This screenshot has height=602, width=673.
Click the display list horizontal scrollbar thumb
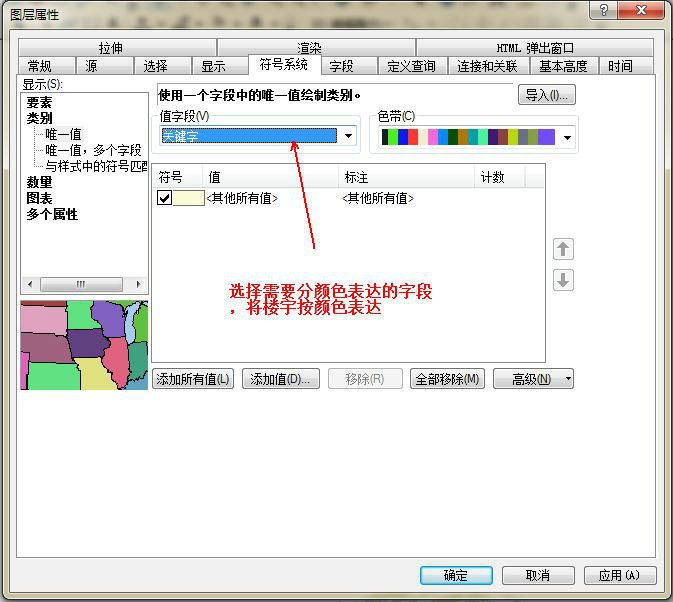click(81, 284)
